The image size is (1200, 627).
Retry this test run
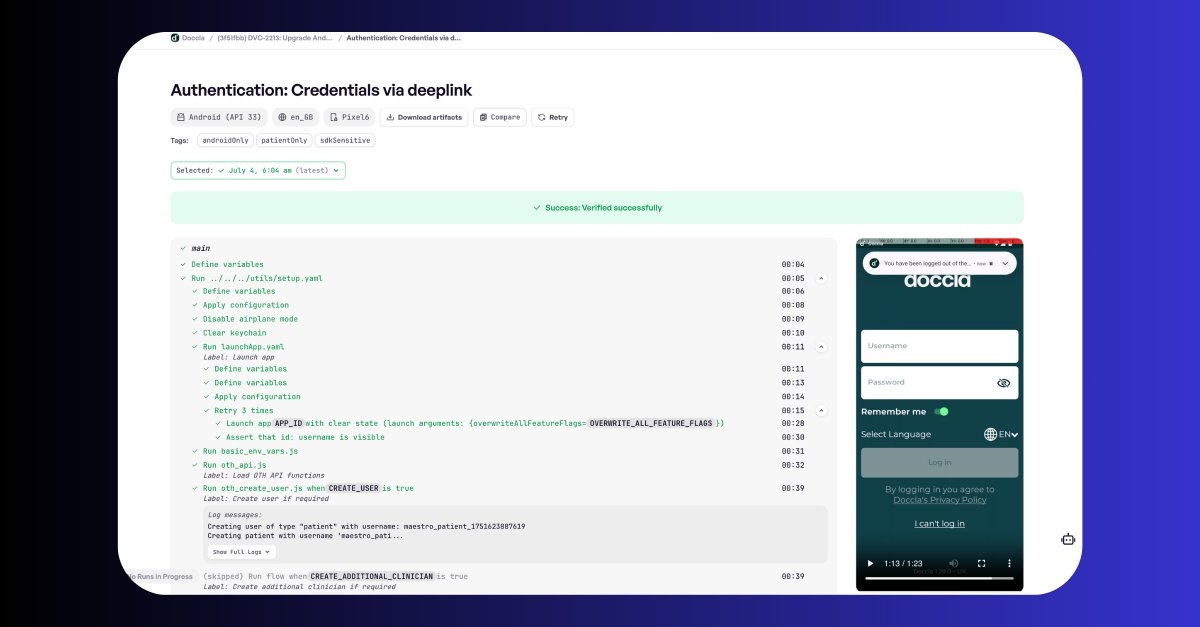(552, 117)
